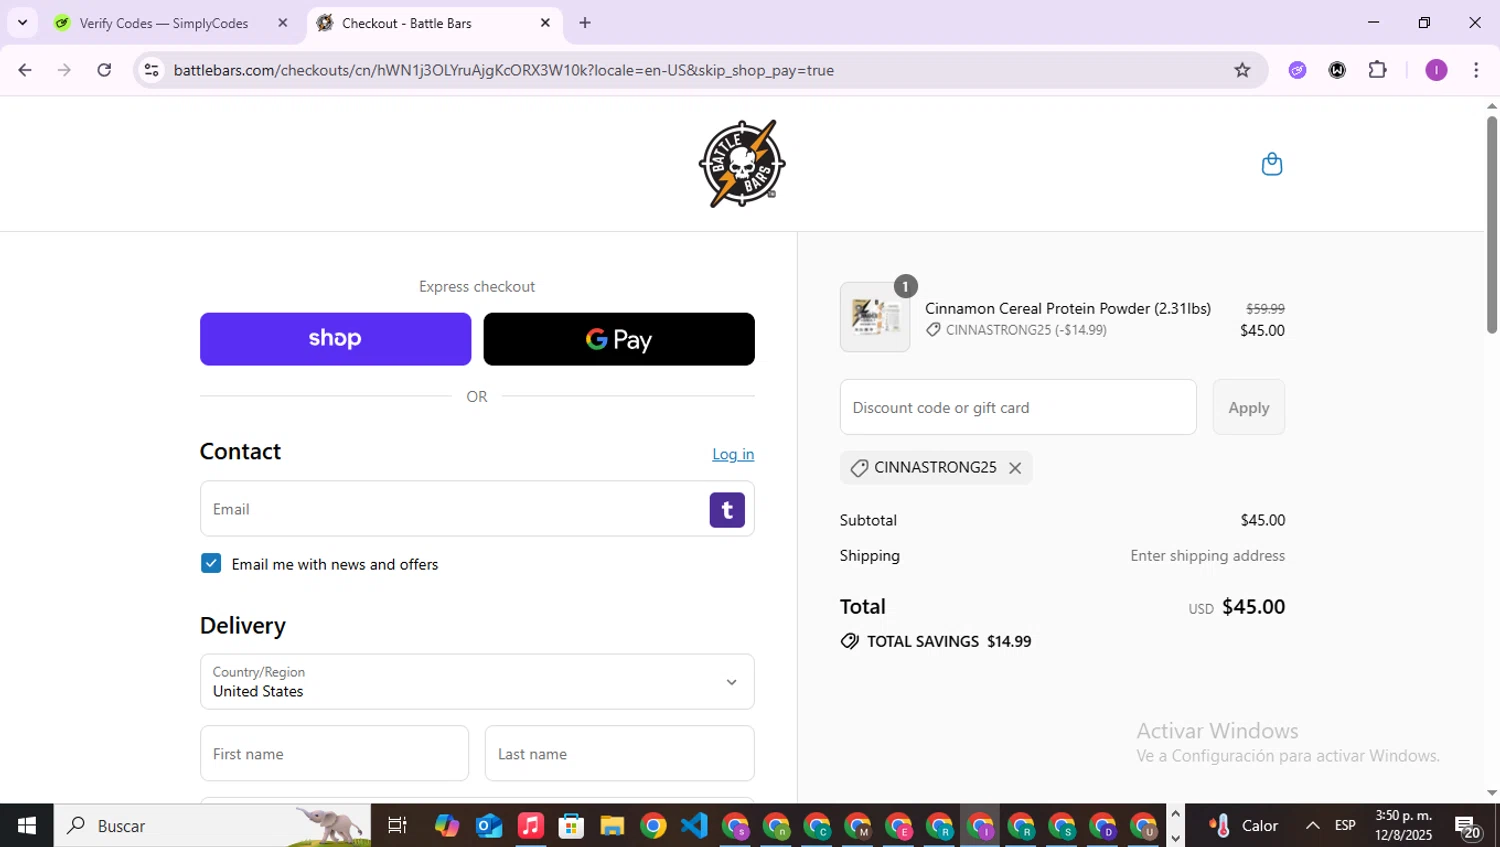
Task: Open the tab search dropdown arrow
Action: tap(22, 23)
